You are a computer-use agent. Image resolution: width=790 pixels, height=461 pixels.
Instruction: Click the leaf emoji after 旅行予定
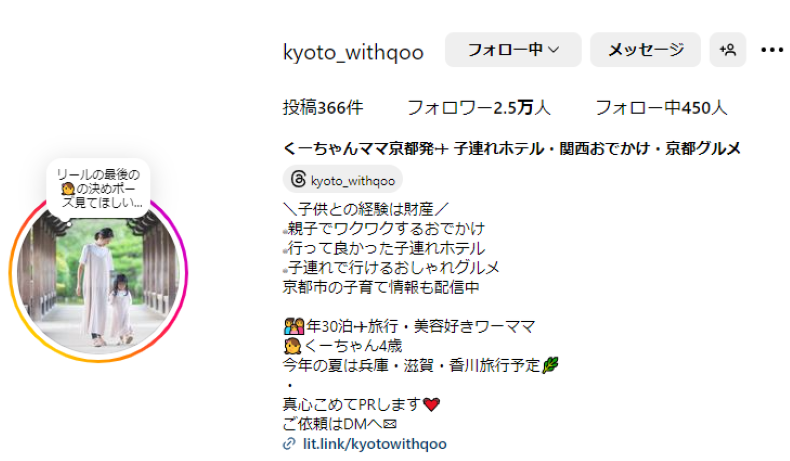pyautogui.click(x=550, y=365)
